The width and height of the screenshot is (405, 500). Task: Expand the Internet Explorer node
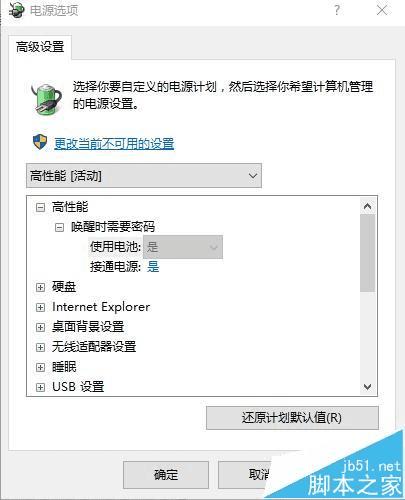click(x=40, y=307)
